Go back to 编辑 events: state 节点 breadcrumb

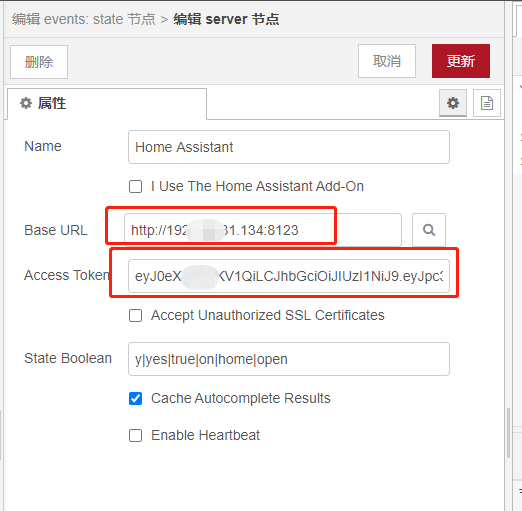point(83,19)
